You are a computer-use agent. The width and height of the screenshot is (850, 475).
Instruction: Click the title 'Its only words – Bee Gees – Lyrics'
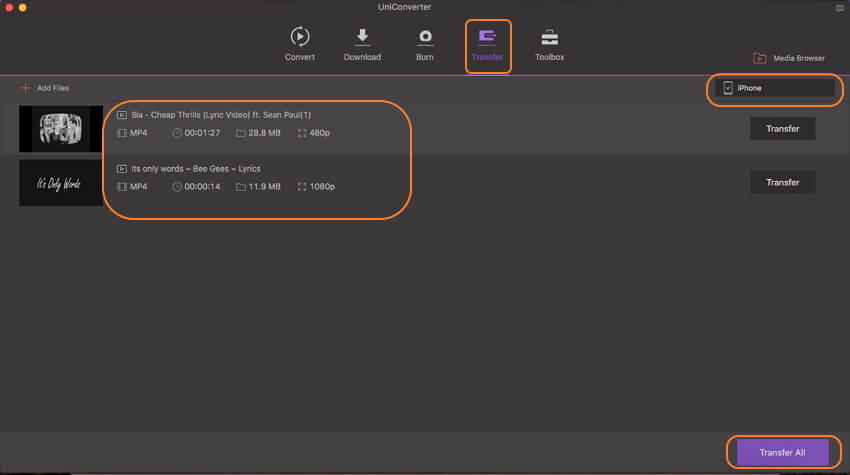pyautogui.click(x=196, y=169)
